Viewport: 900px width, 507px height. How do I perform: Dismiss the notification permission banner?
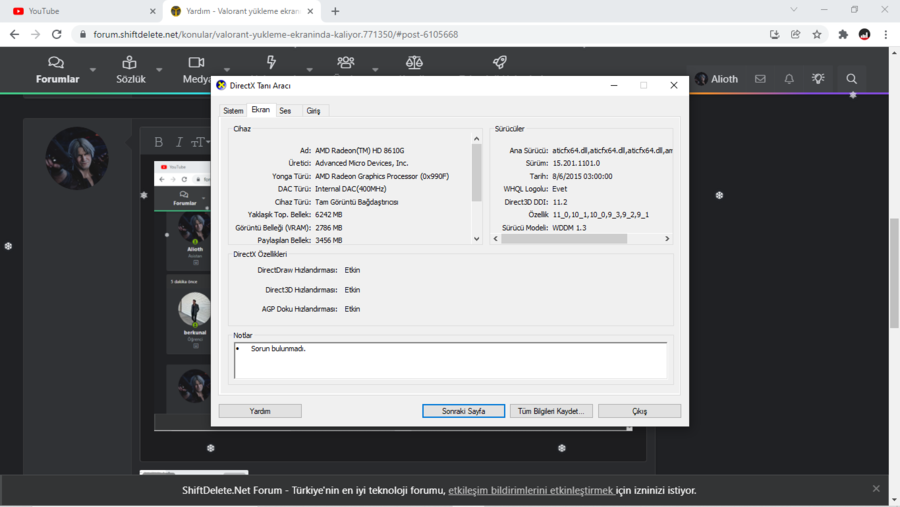[876, 489]
